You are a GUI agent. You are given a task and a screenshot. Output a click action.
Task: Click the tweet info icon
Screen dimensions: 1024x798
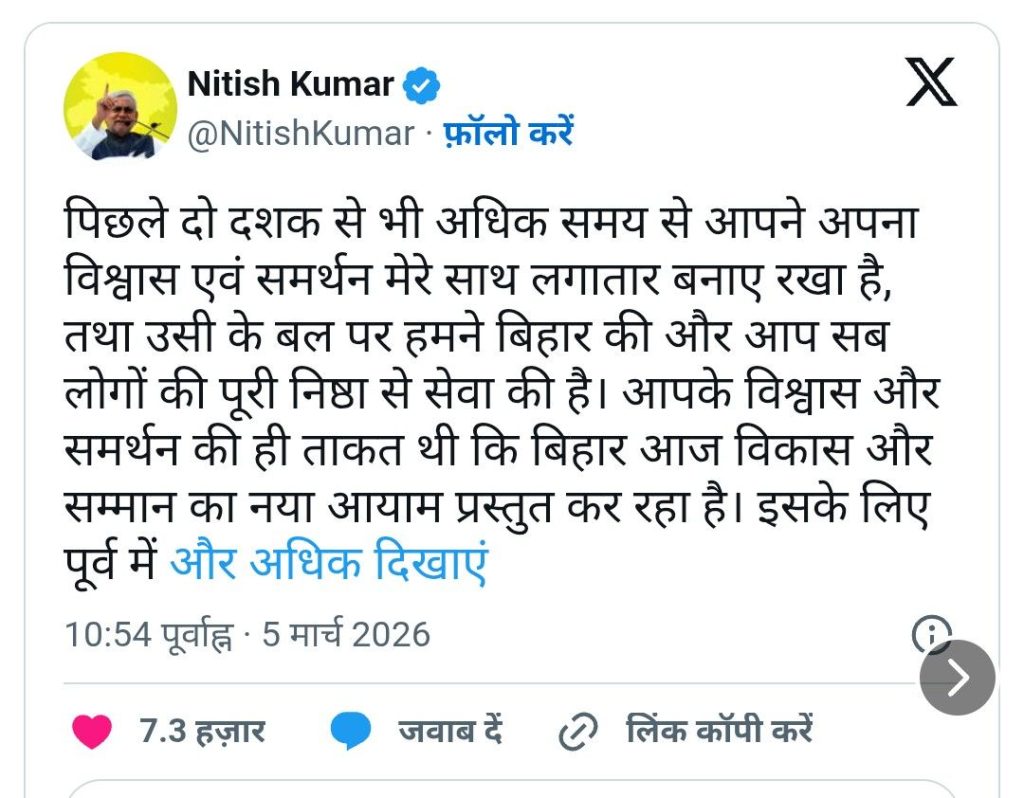pos(932,633)
